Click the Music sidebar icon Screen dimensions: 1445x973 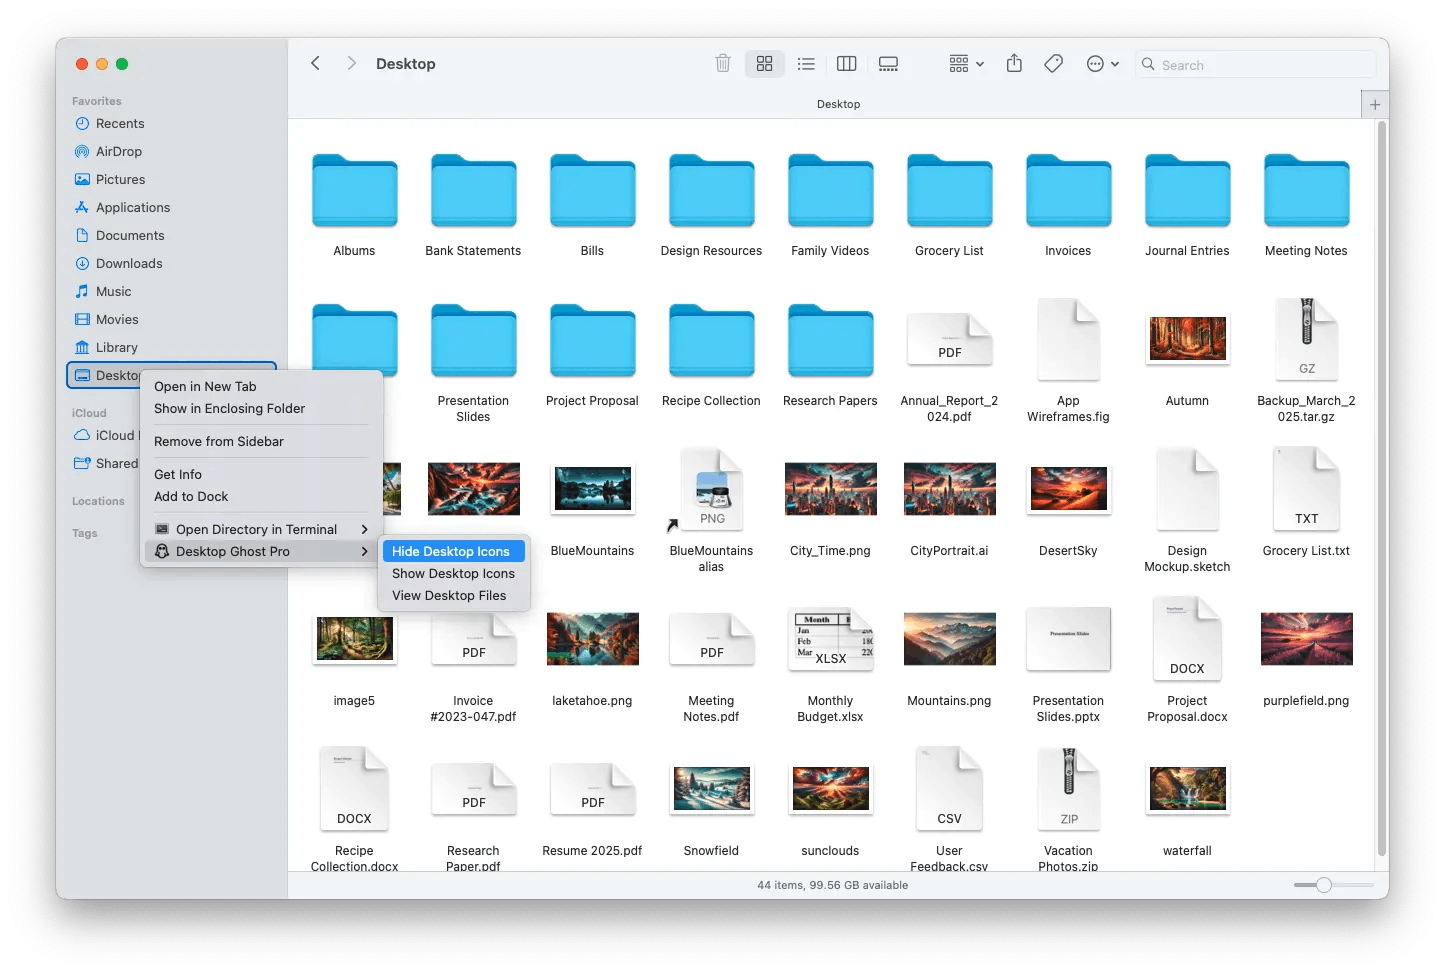[x=82, y=291]
